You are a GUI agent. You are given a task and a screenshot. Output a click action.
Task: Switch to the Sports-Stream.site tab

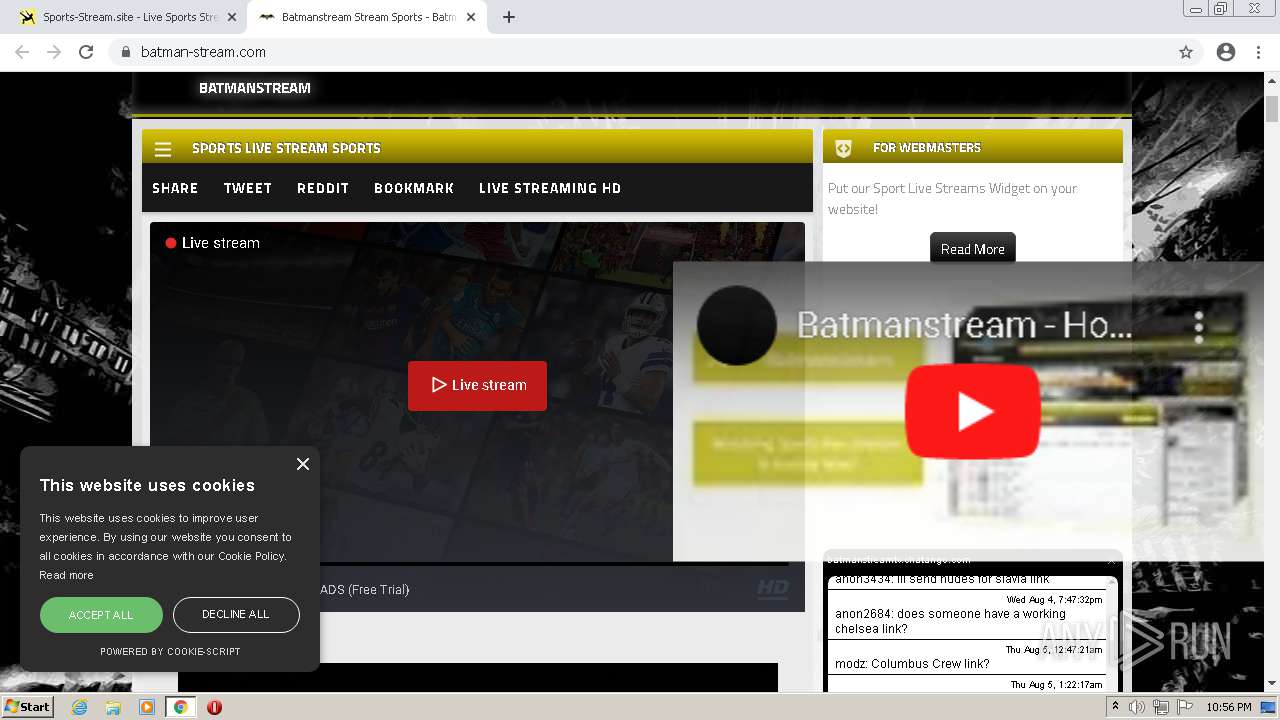127,17
